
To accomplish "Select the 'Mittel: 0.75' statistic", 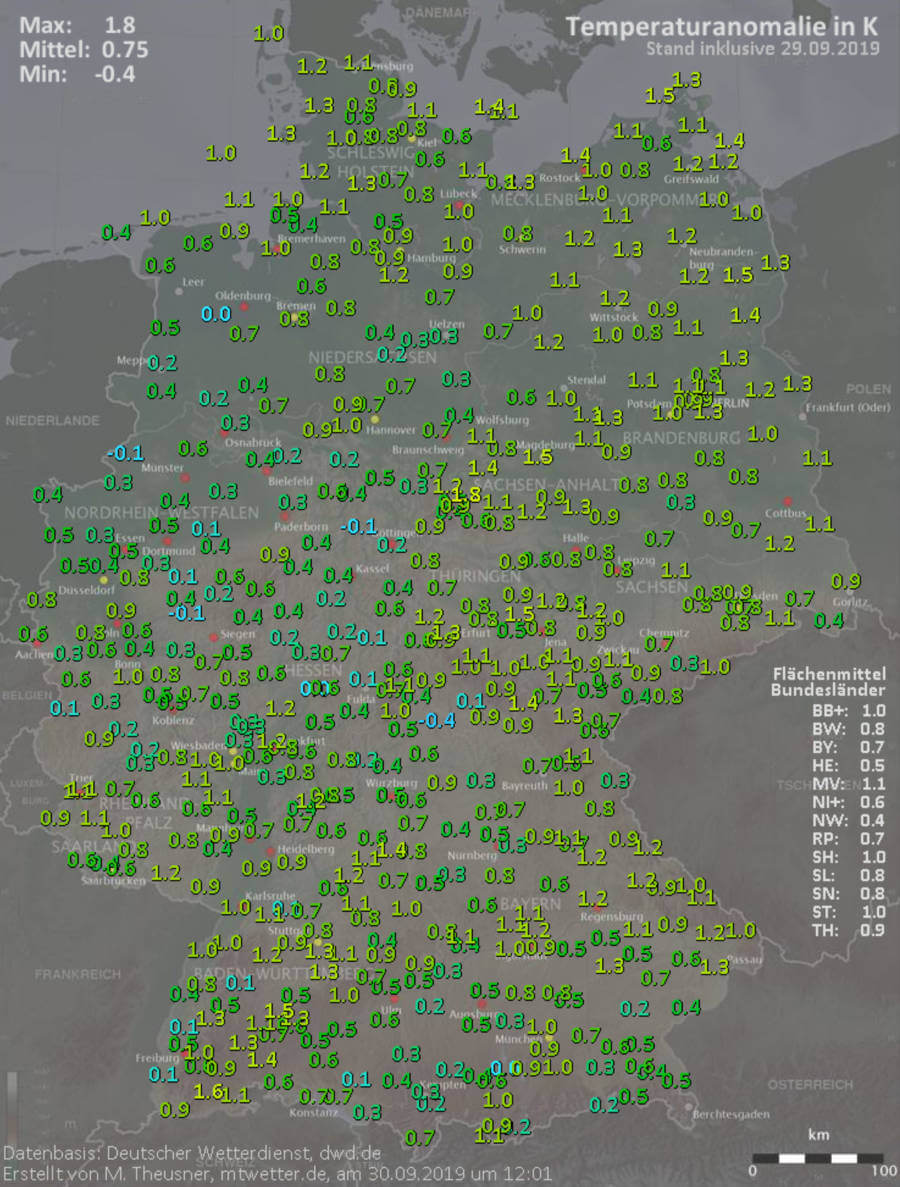I will click(x=83, y=50).
